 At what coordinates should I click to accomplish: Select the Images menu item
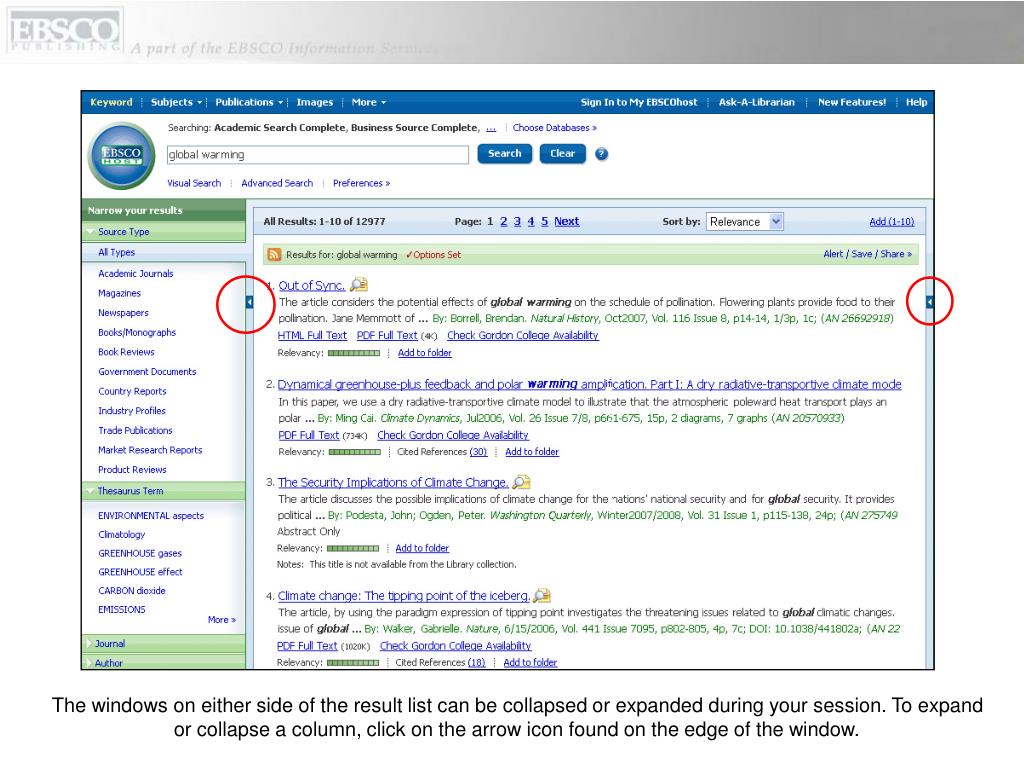315,102
